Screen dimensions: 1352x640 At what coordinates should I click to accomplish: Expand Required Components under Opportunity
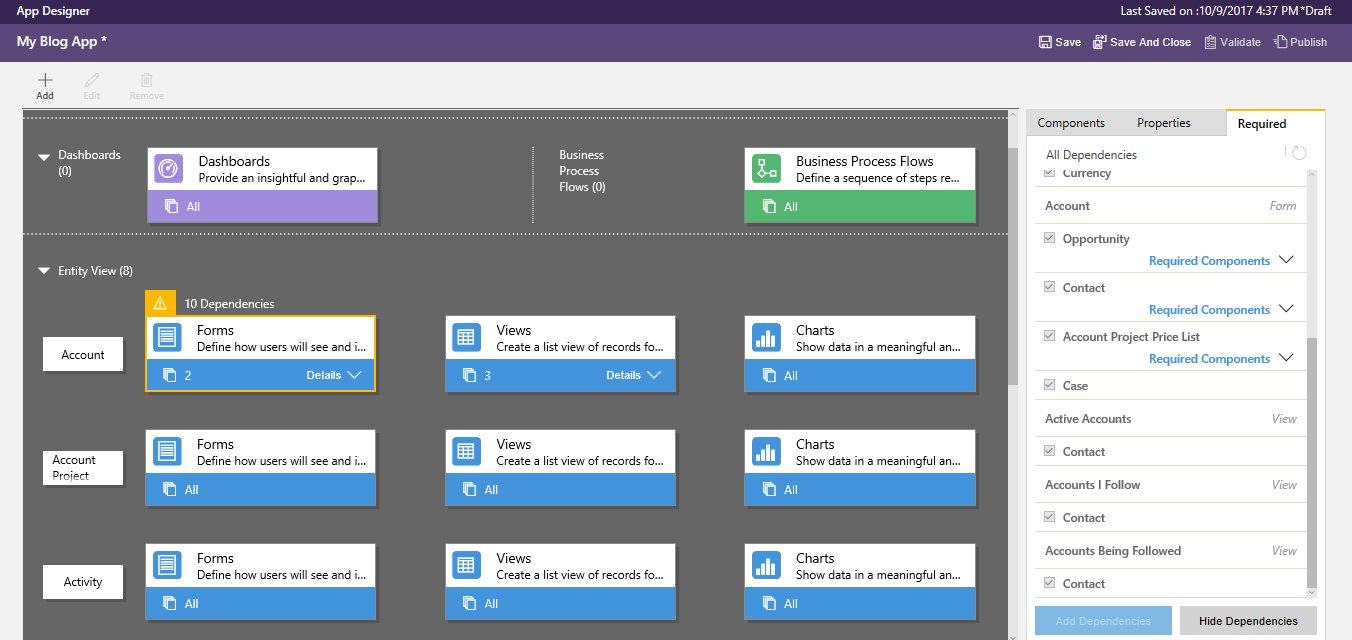click(x=1286, y=260)
